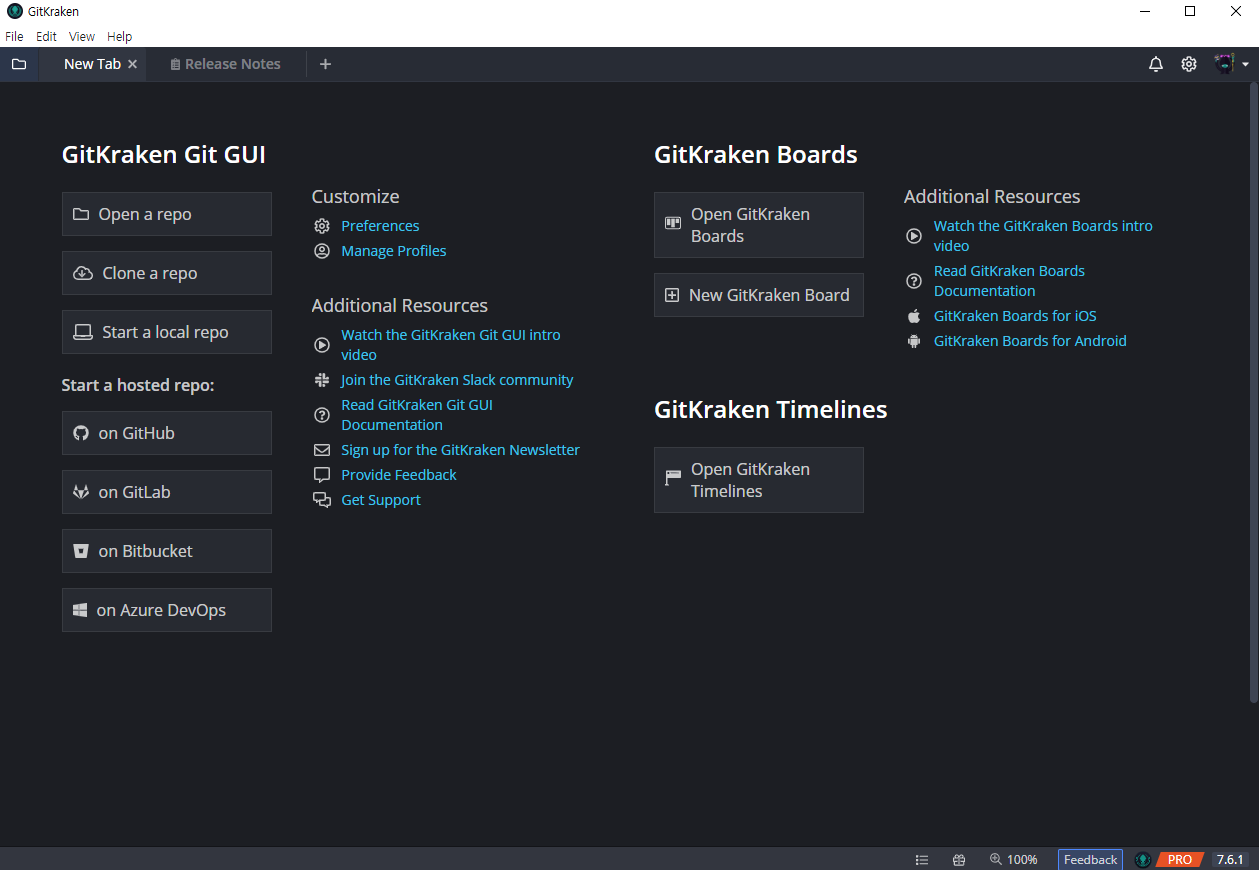Click Start a local repo button
This screenshot has height=870, width=1259.
click(x=167, y=332)
